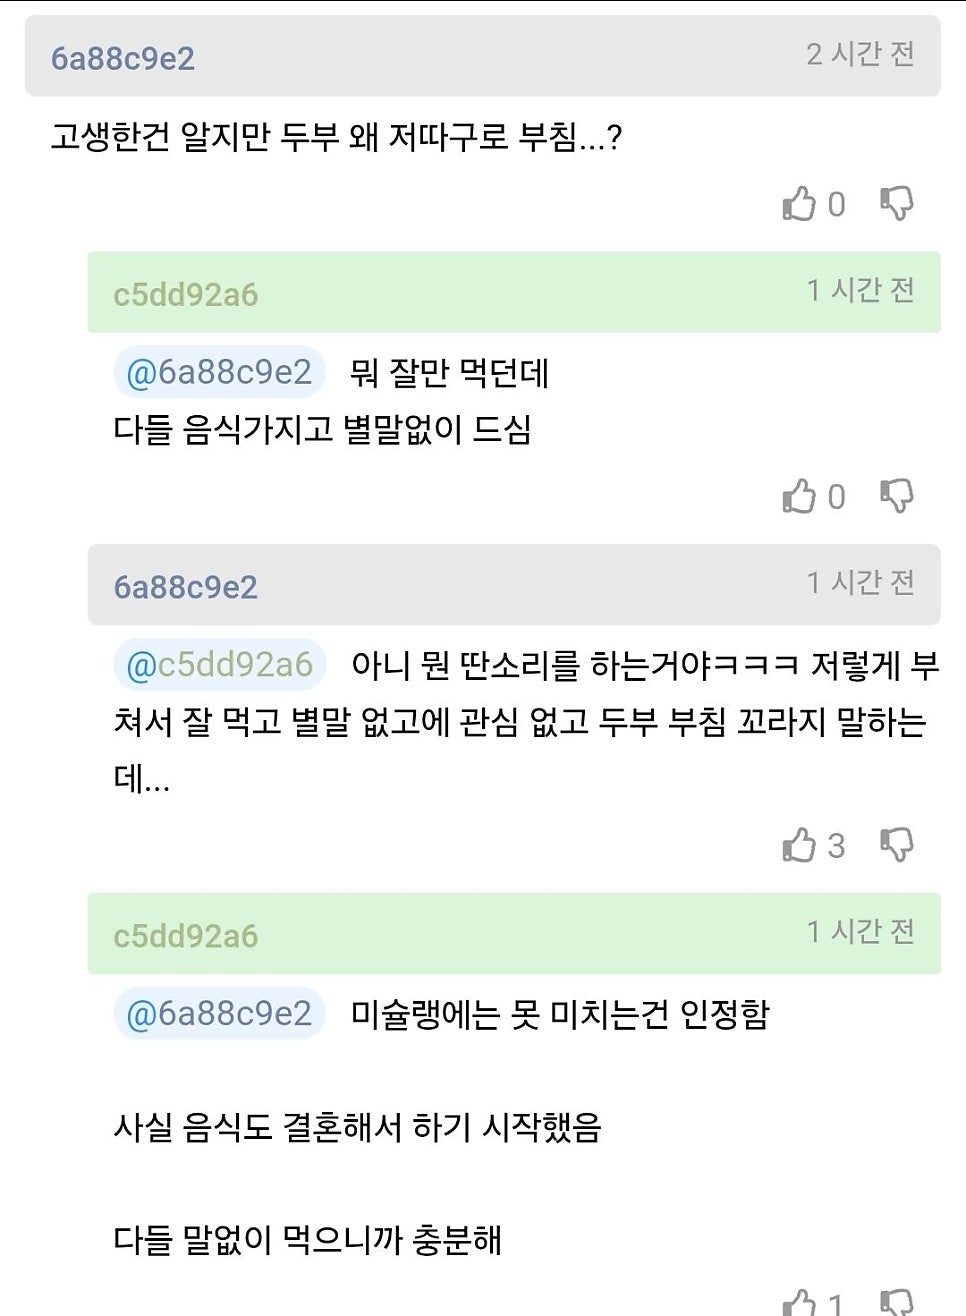966x1316 pixels.
Task: Downvote the last reply ending '충분해'
Action: [896, 1302]
